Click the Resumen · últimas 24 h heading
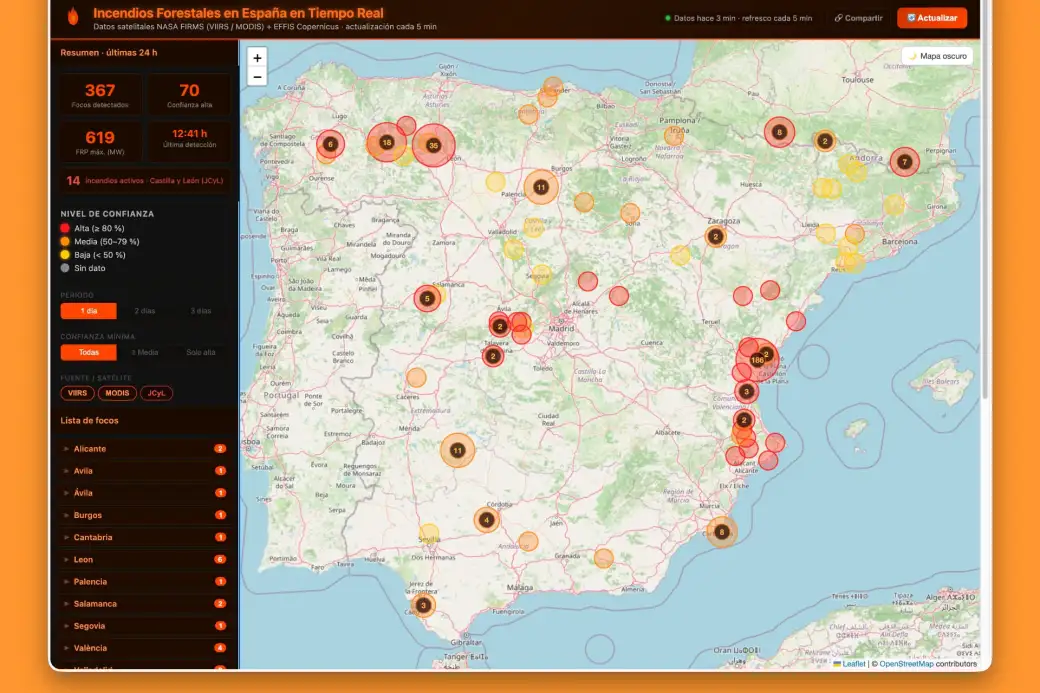Viewport: 1040px width, 693px height. (109, 52)
